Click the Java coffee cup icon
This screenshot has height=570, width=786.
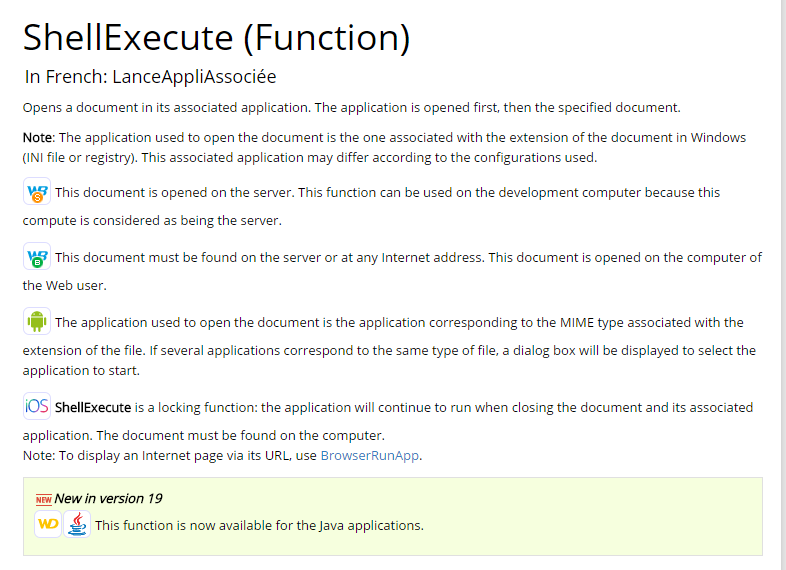77,524
